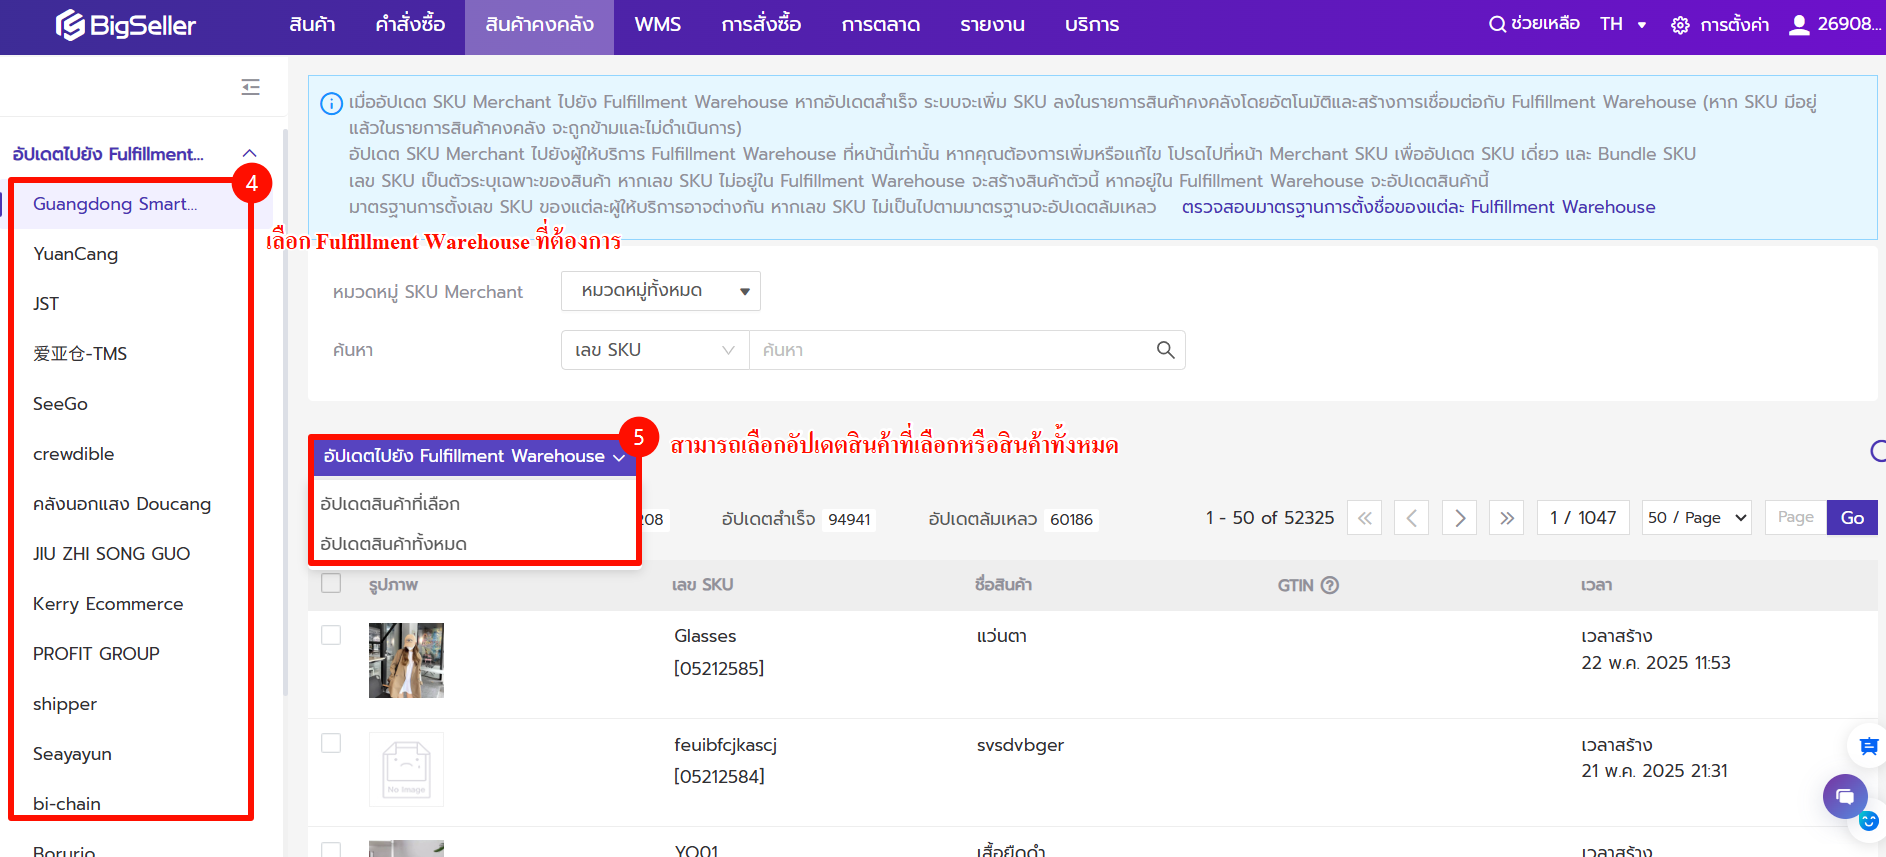Click the การตั้งค่า settings label
This screenshot has height=857, width=1886.
1734,25
